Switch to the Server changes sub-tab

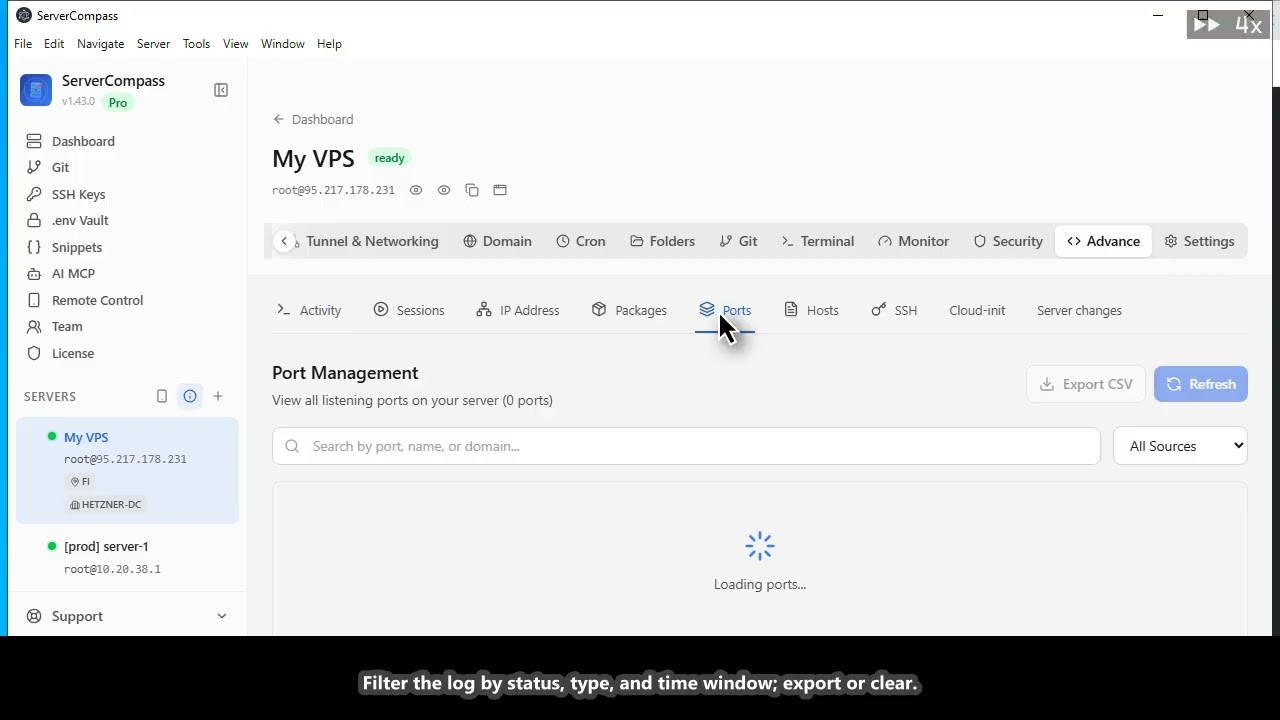(x=1079, y=310)
